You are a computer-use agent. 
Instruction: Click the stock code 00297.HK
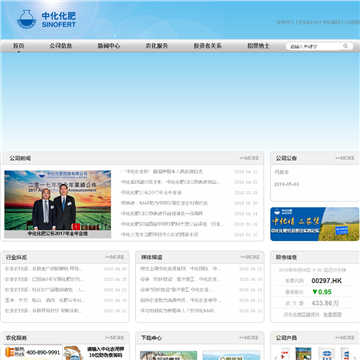pyautogui.click(x=327, y=281)
